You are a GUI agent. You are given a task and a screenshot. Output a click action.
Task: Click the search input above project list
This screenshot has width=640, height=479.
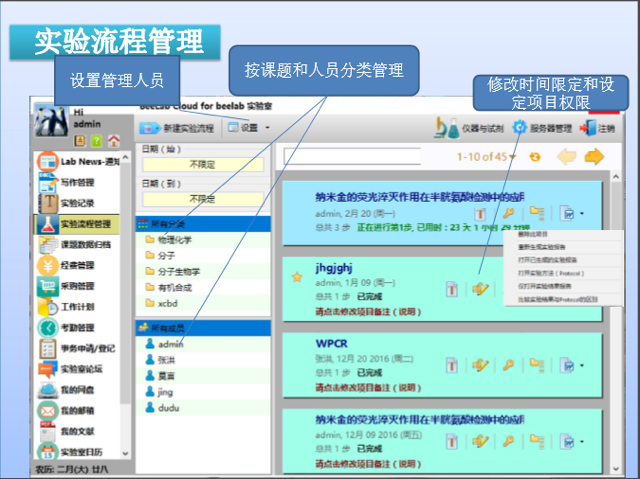coord(352,156)
